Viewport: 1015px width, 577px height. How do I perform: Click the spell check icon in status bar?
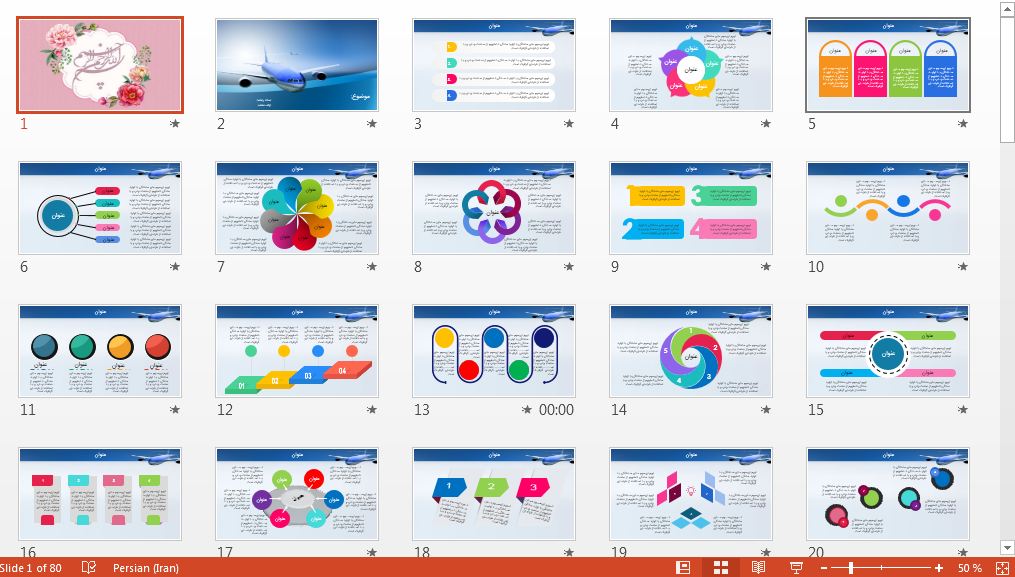(89, 568)
